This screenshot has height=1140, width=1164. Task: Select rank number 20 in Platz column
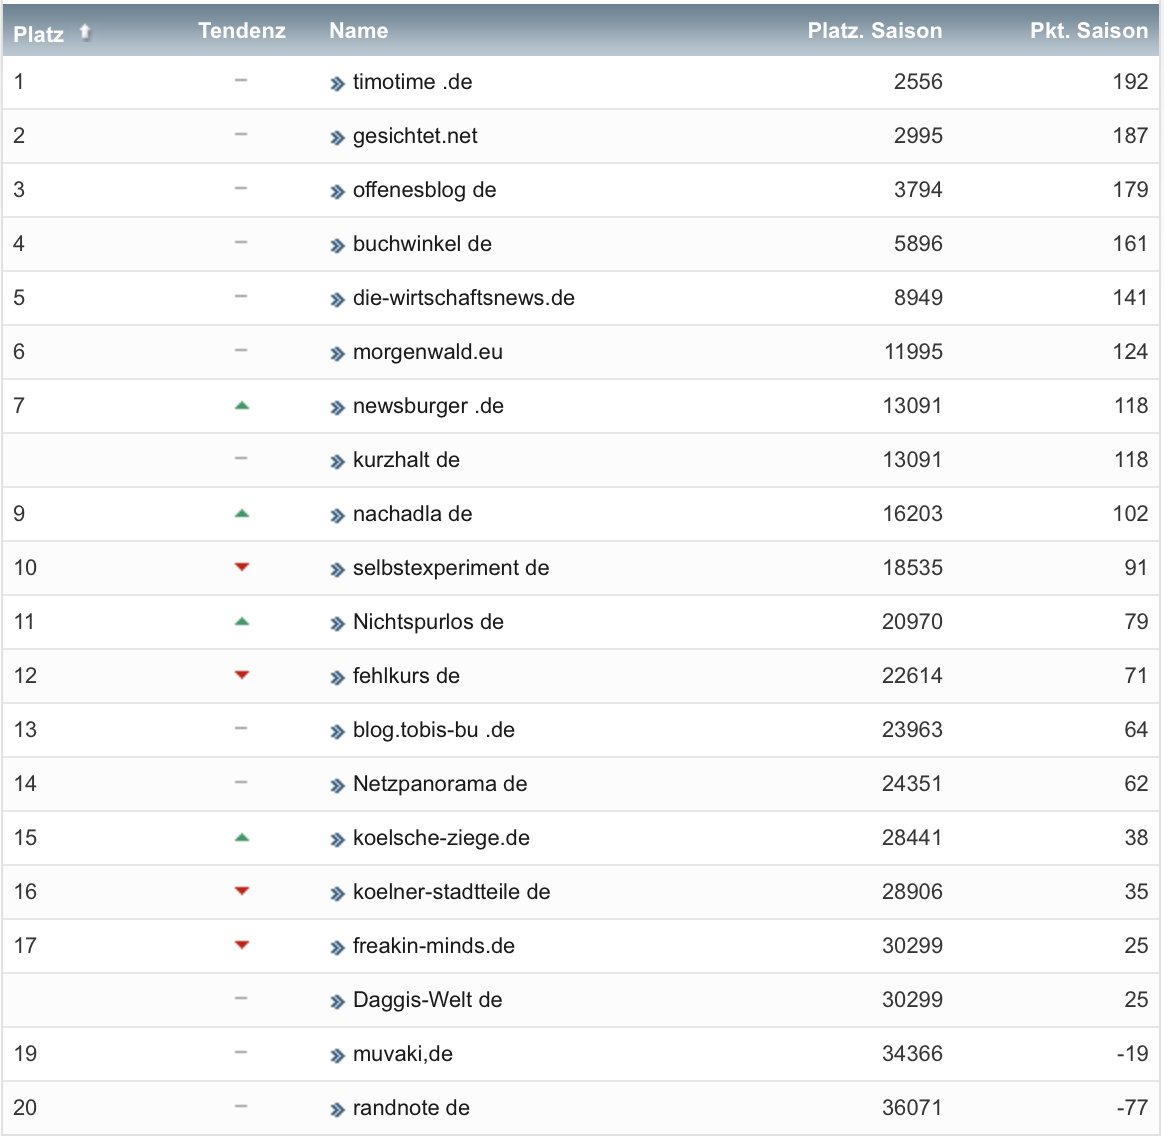(x=24, y=1108)
